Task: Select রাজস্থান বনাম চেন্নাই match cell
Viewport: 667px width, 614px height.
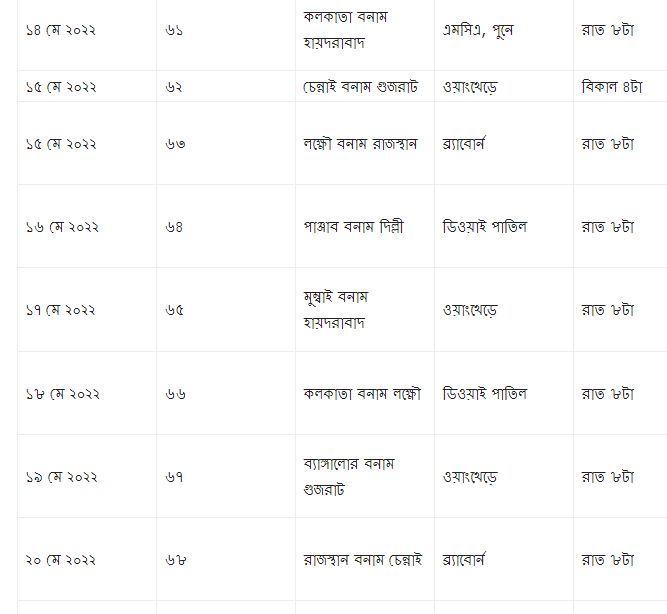Action: (362, 560)
